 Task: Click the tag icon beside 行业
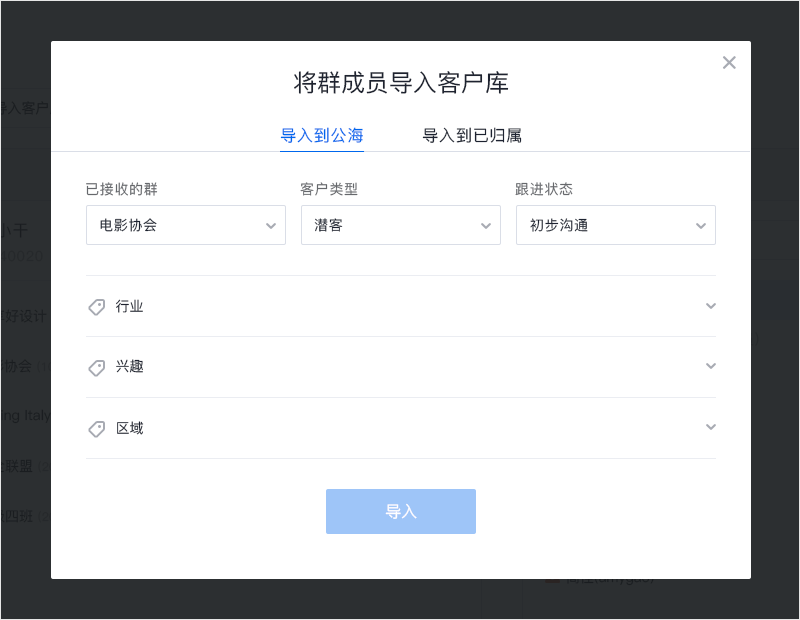pyautogui.click(x=96, y=307)
